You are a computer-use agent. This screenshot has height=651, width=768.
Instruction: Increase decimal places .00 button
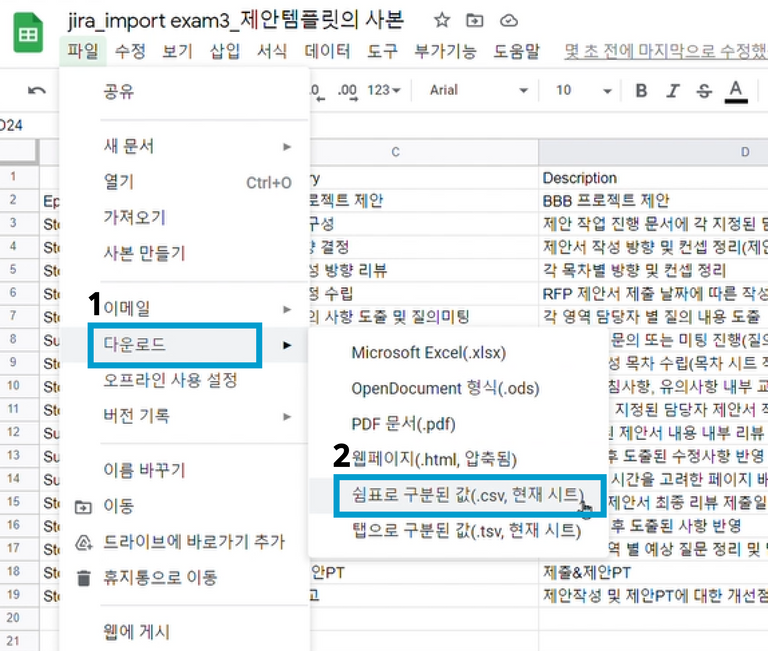coord(347,91)
